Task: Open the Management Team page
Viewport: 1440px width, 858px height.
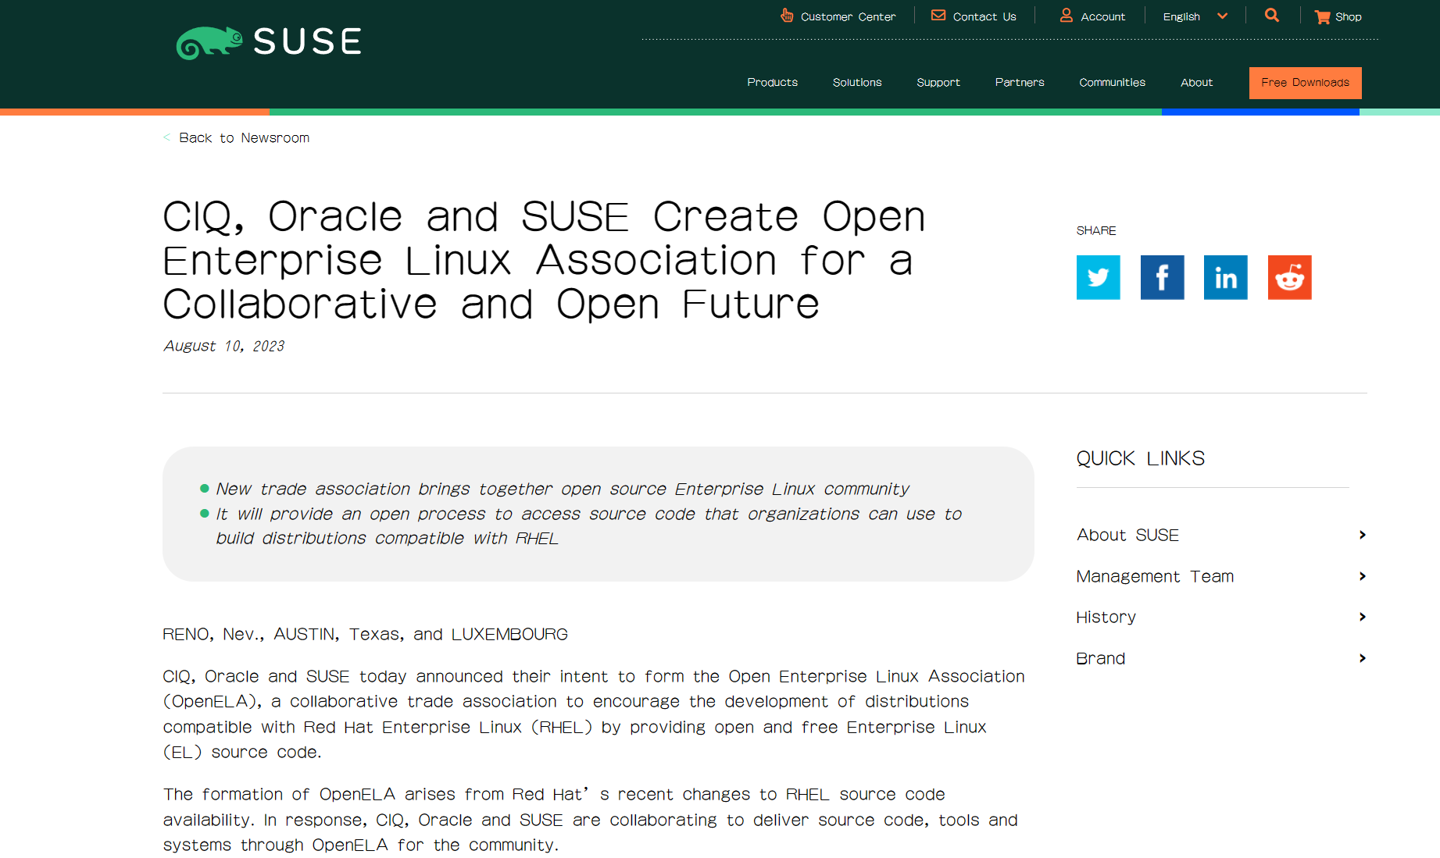Action: [1154, 576]
